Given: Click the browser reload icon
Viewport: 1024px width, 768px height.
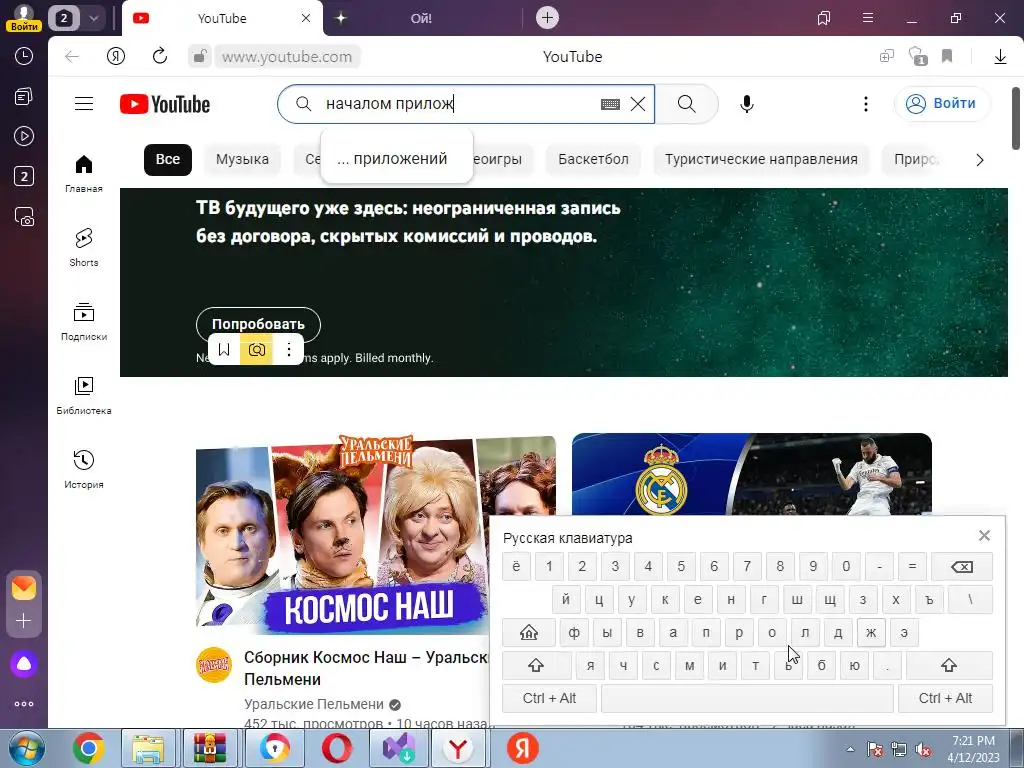Looking at the screenshot, I should click(159, 56).
